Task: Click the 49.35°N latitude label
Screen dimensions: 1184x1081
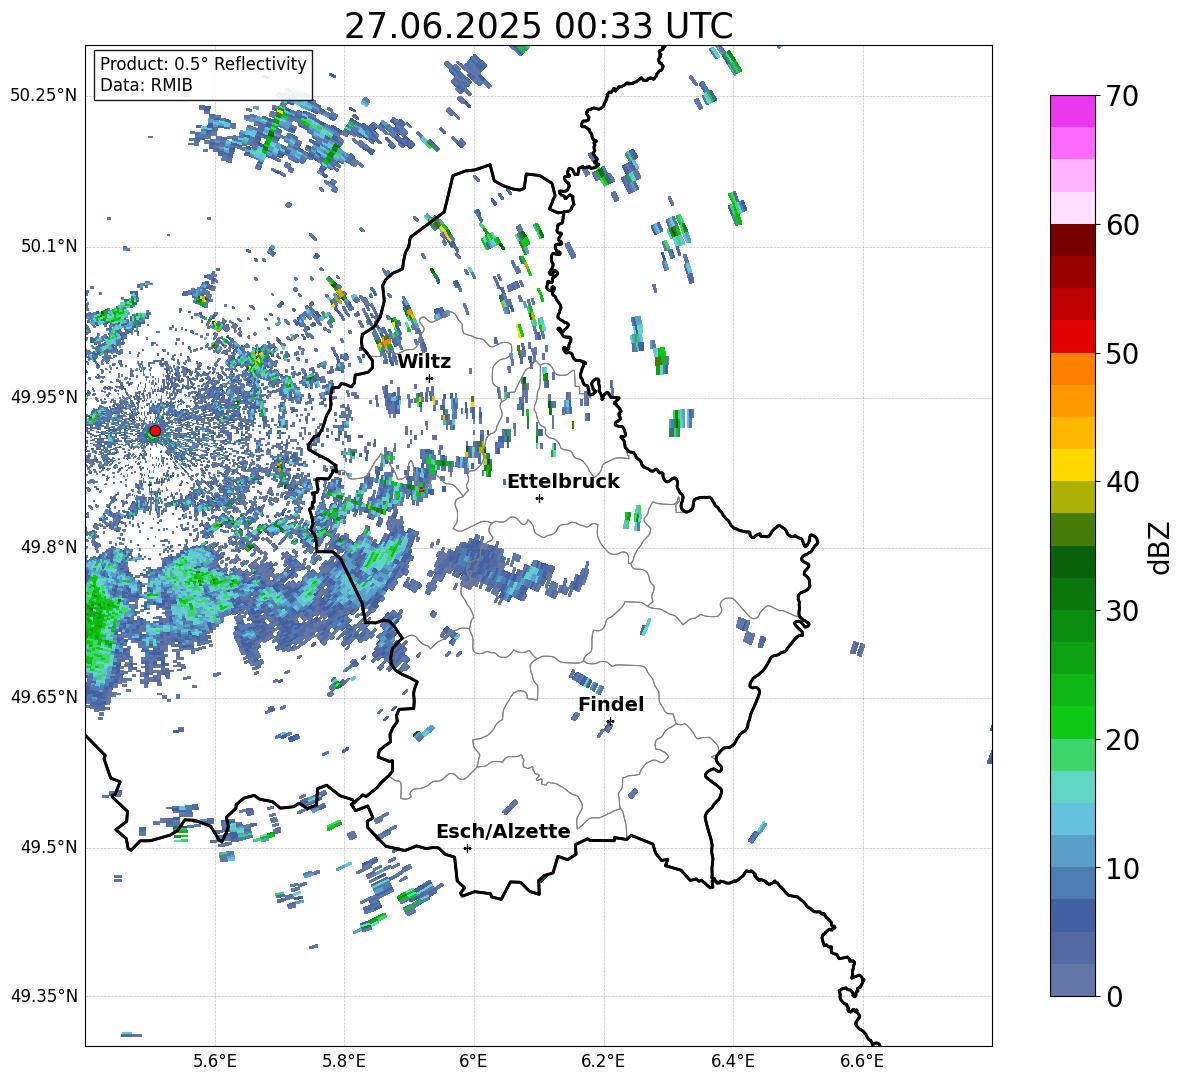Action: tap(44, 996)
